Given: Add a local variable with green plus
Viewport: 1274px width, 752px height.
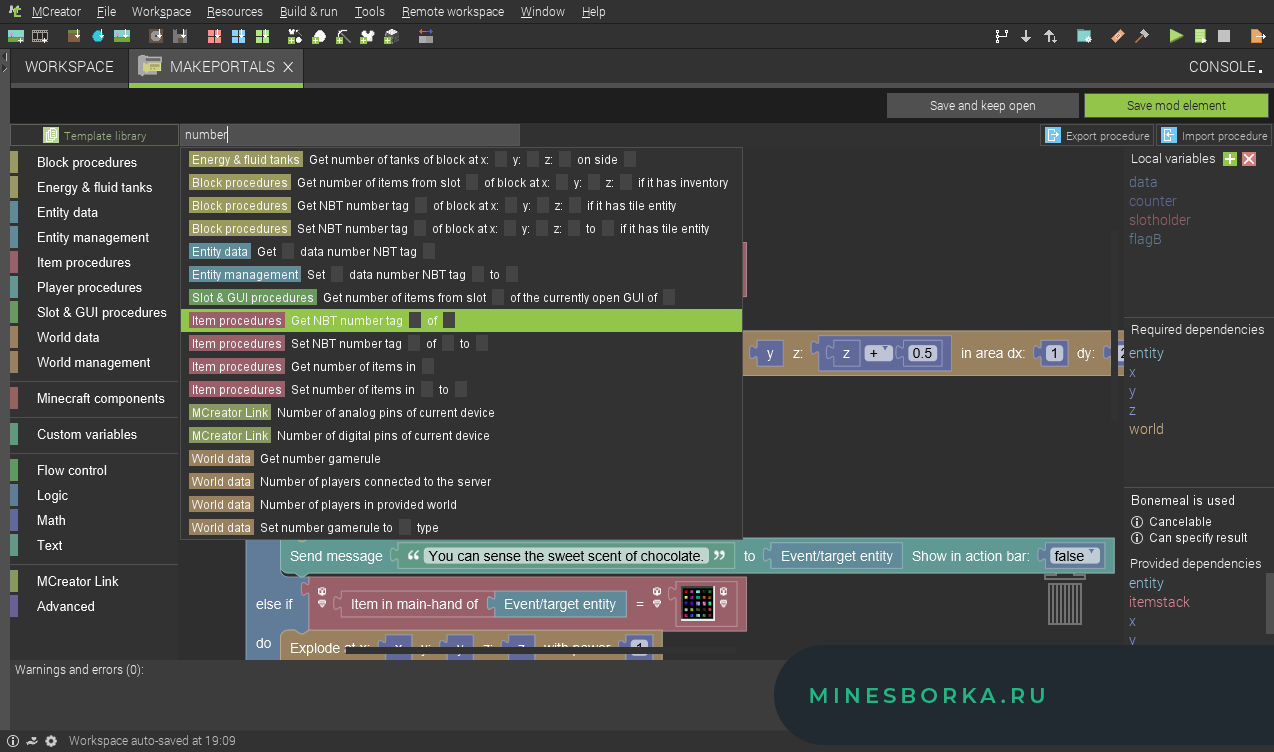Looking at the screenshot, I should coord(1230,159).
